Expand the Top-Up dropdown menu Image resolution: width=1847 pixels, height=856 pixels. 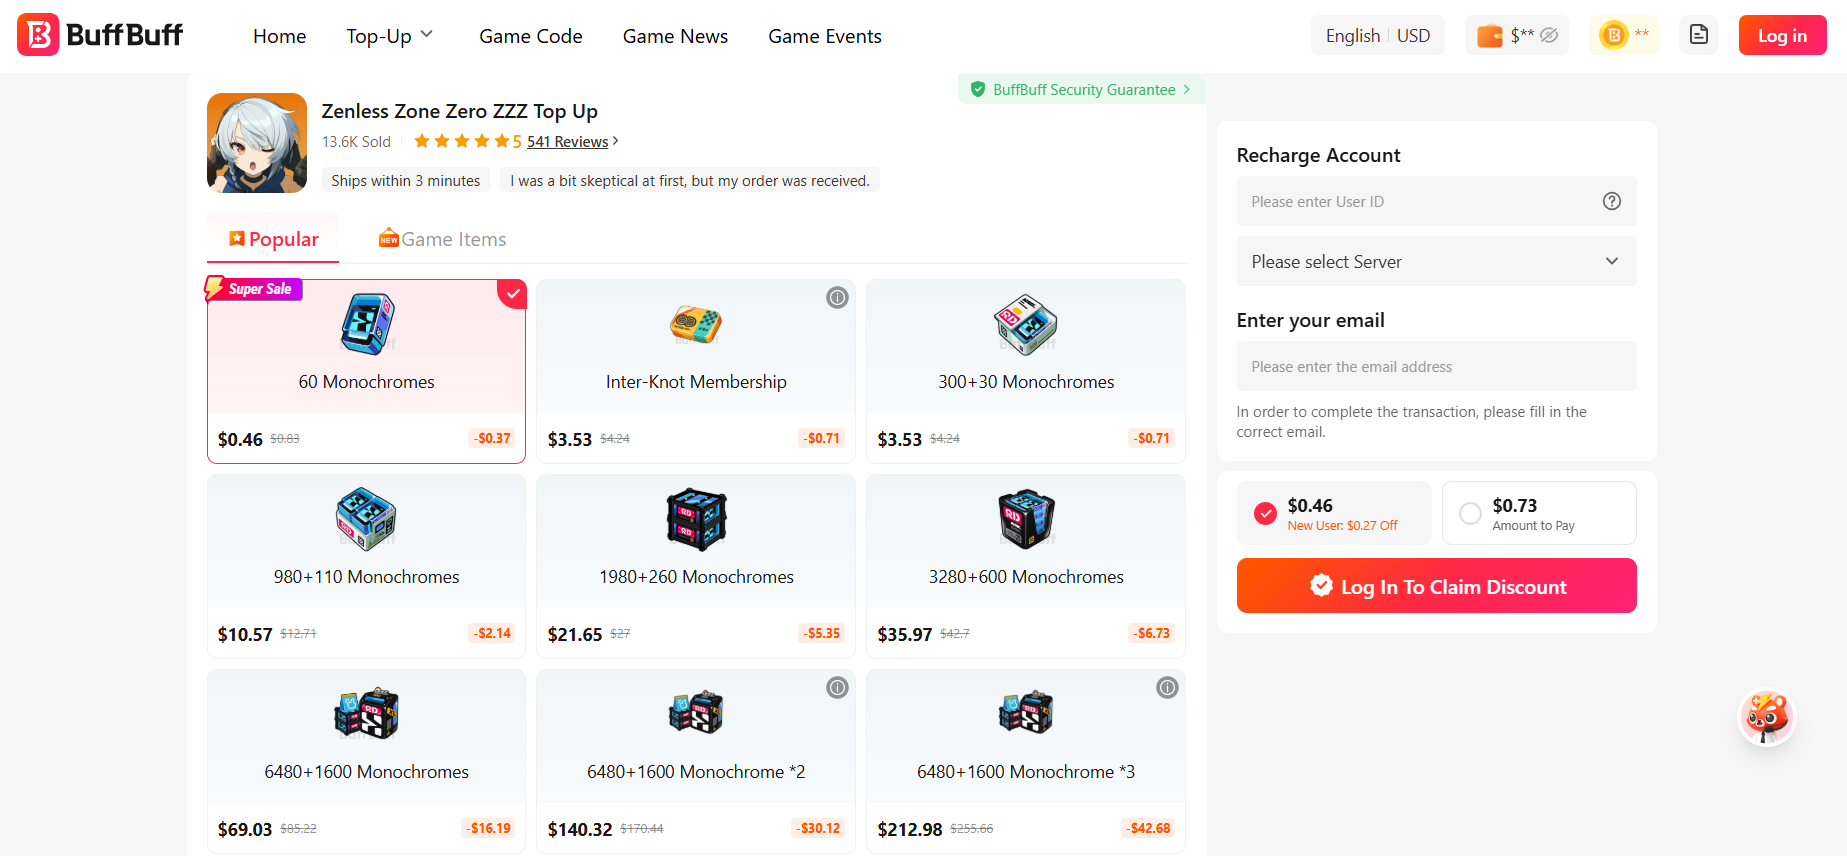click(390, 36)
